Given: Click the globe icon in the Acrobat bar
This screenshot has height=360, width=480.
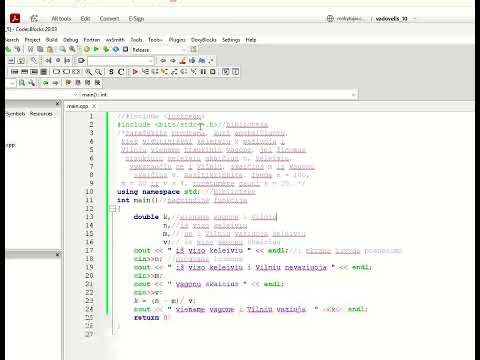Looking at the screenshot, I should coord(330,19).
